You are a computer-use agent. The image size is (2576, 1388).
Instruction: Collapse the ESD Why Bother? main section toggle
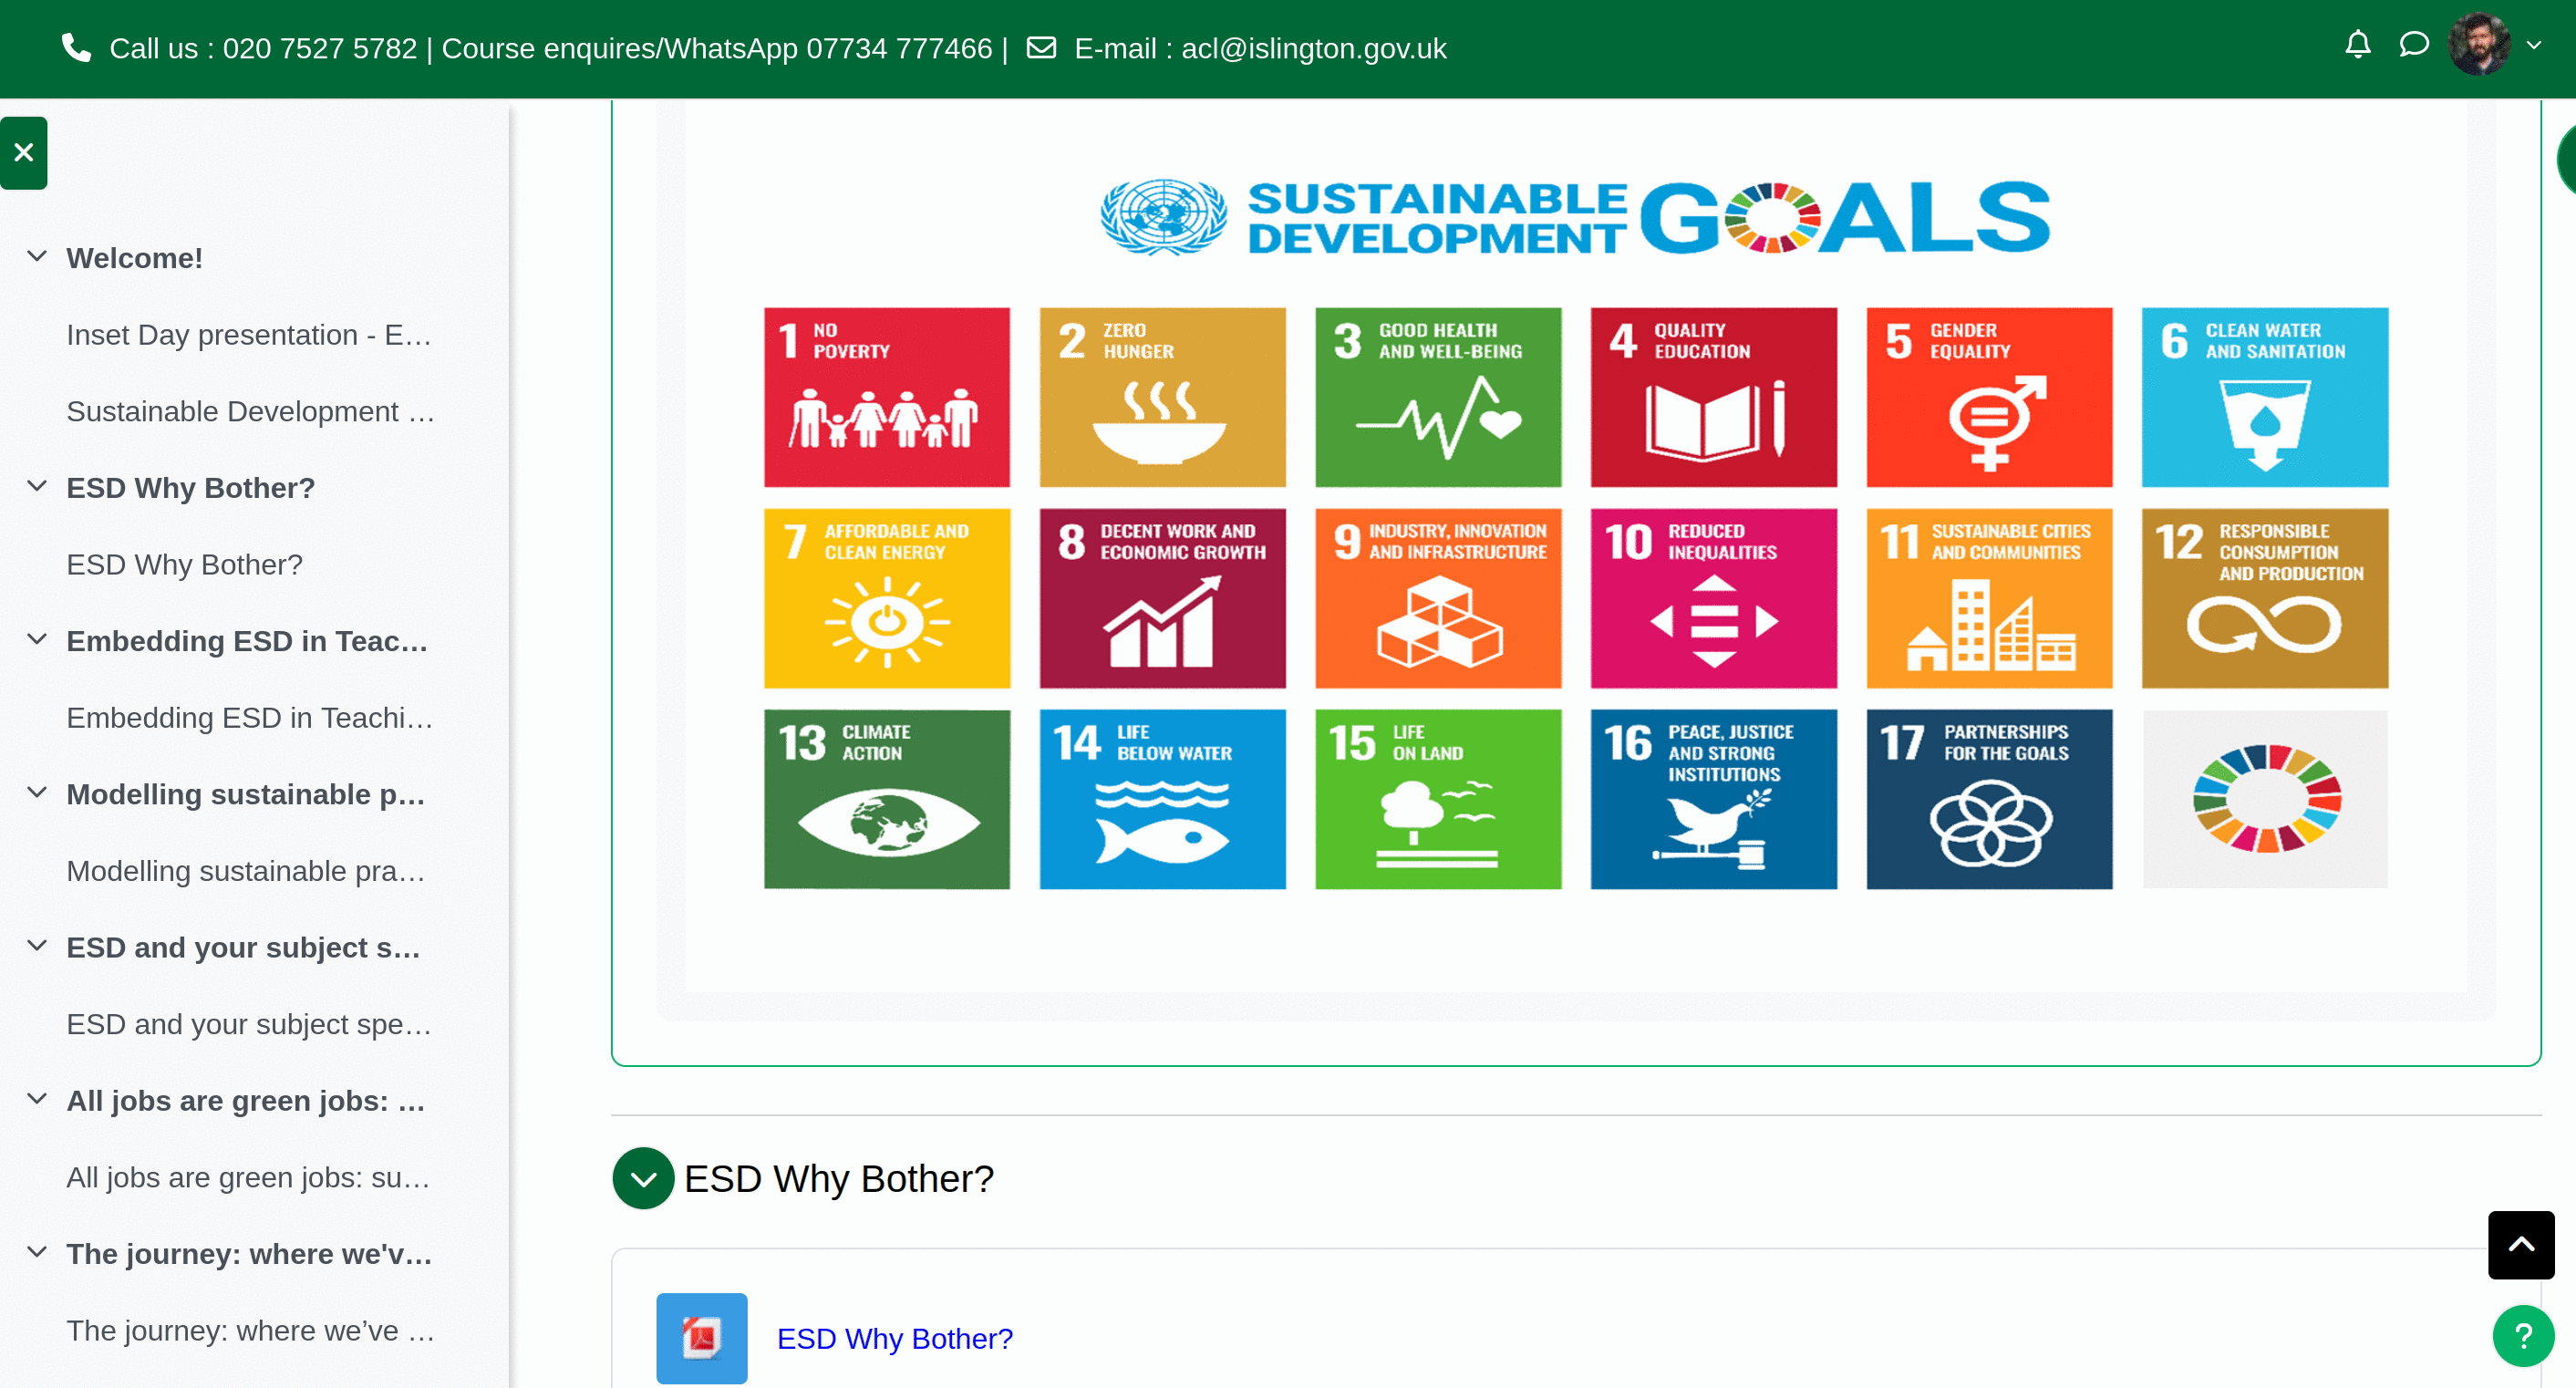(643, 1178)
